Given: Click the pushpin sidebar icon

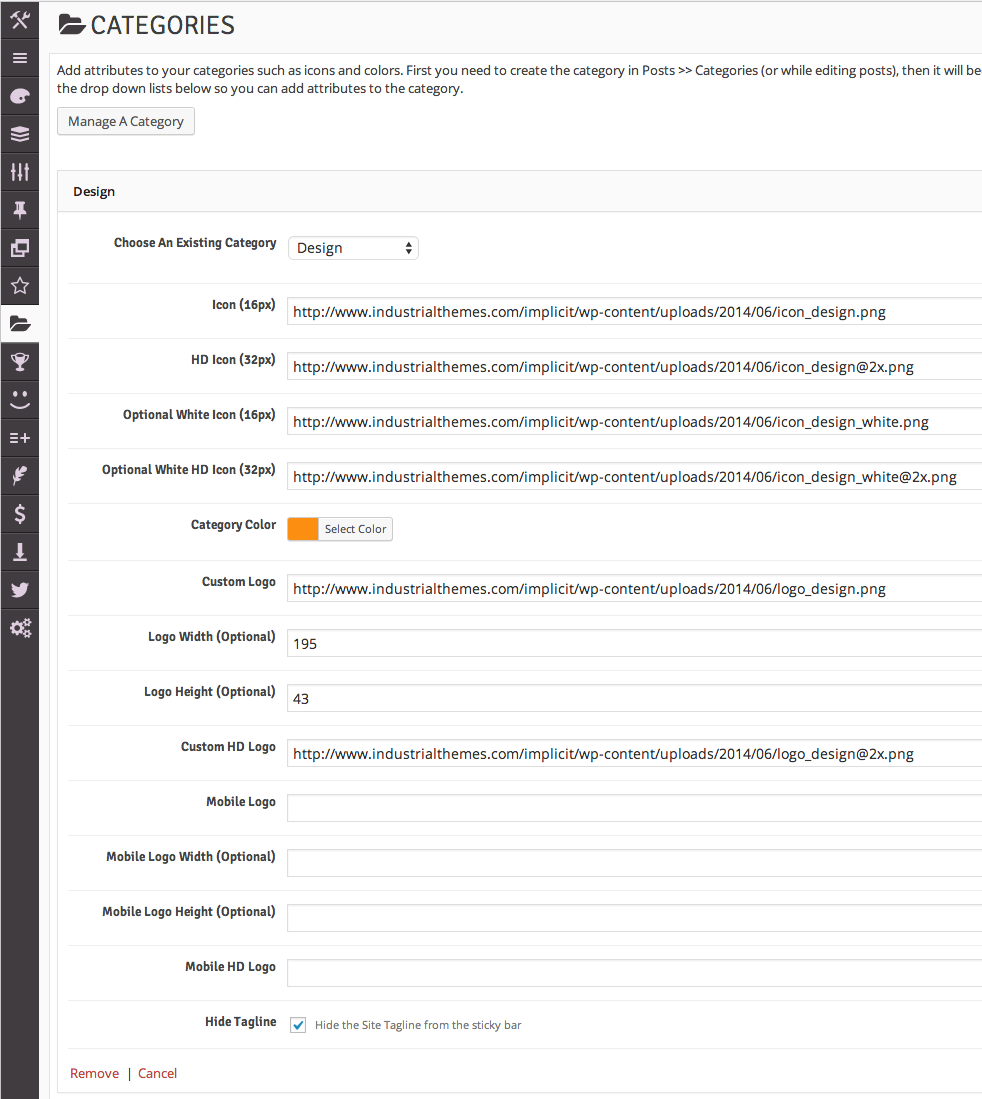Looking at the screenshot, I should pos(19,210).
